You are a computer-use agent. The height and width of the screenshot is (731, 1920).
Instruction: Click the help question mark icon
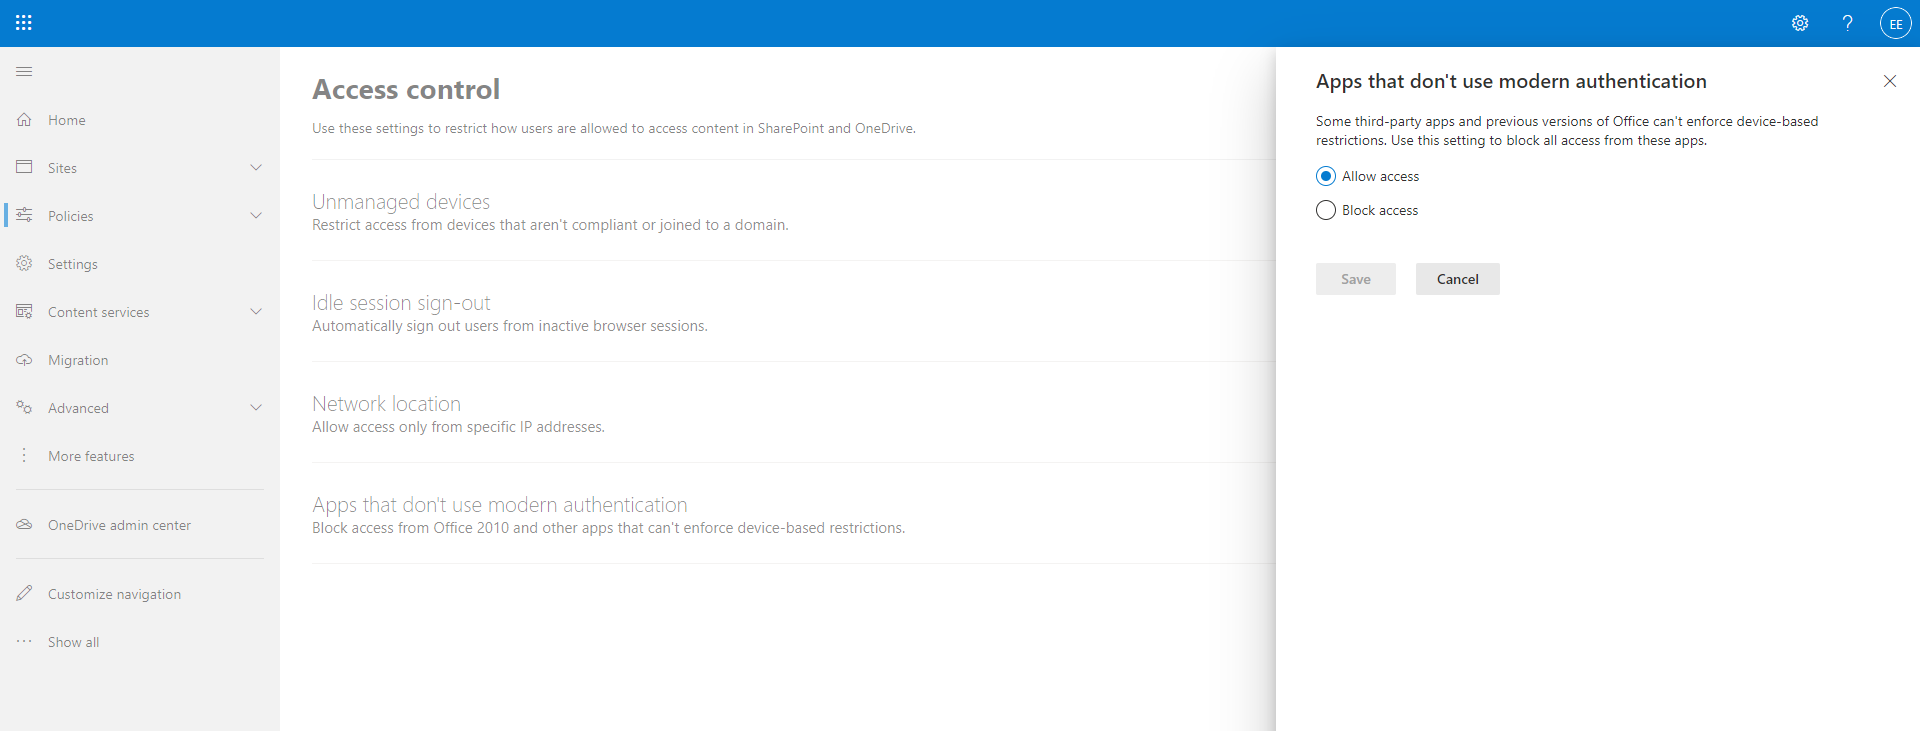1847,23
